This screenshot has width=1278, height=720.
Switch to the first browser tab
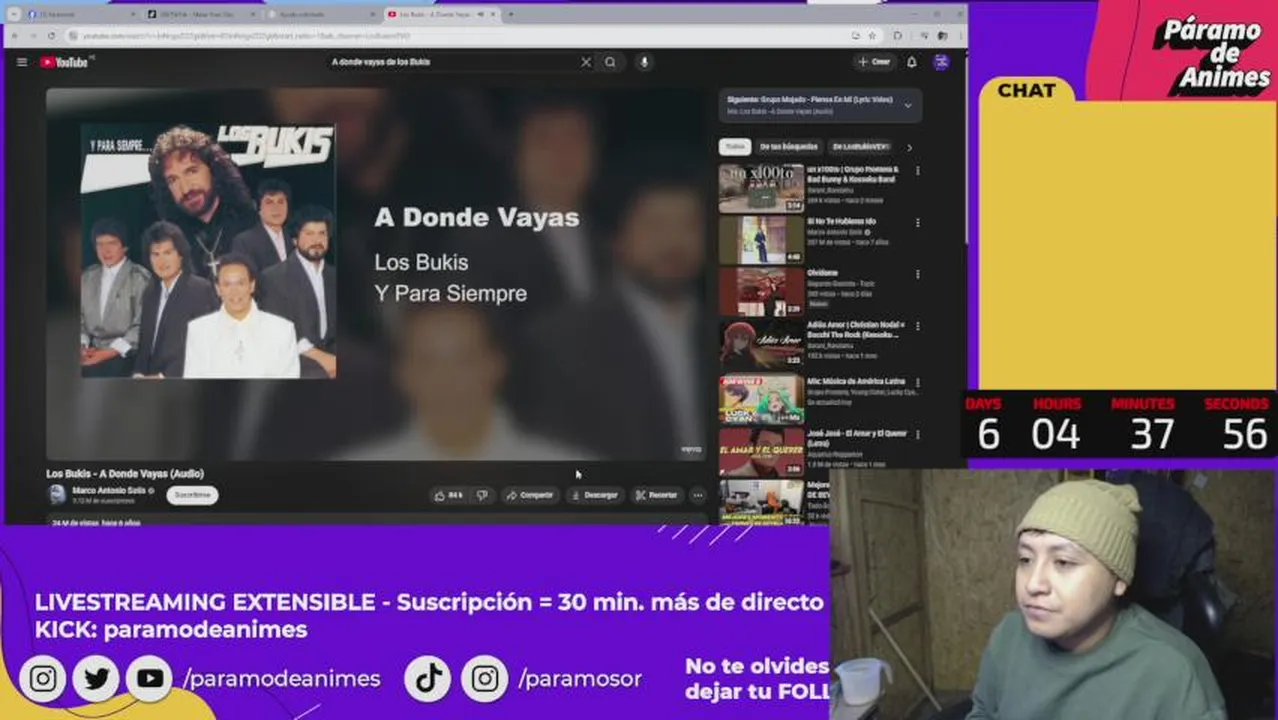tap(80, 14)
